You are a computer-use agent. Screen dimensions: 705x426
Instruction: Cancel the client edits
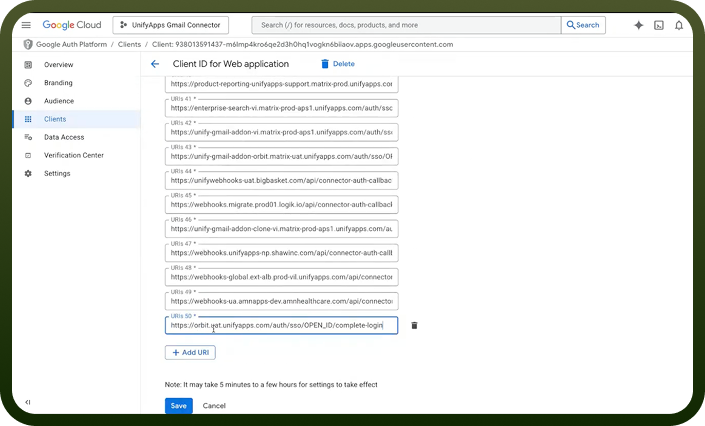tap(214, 406)
